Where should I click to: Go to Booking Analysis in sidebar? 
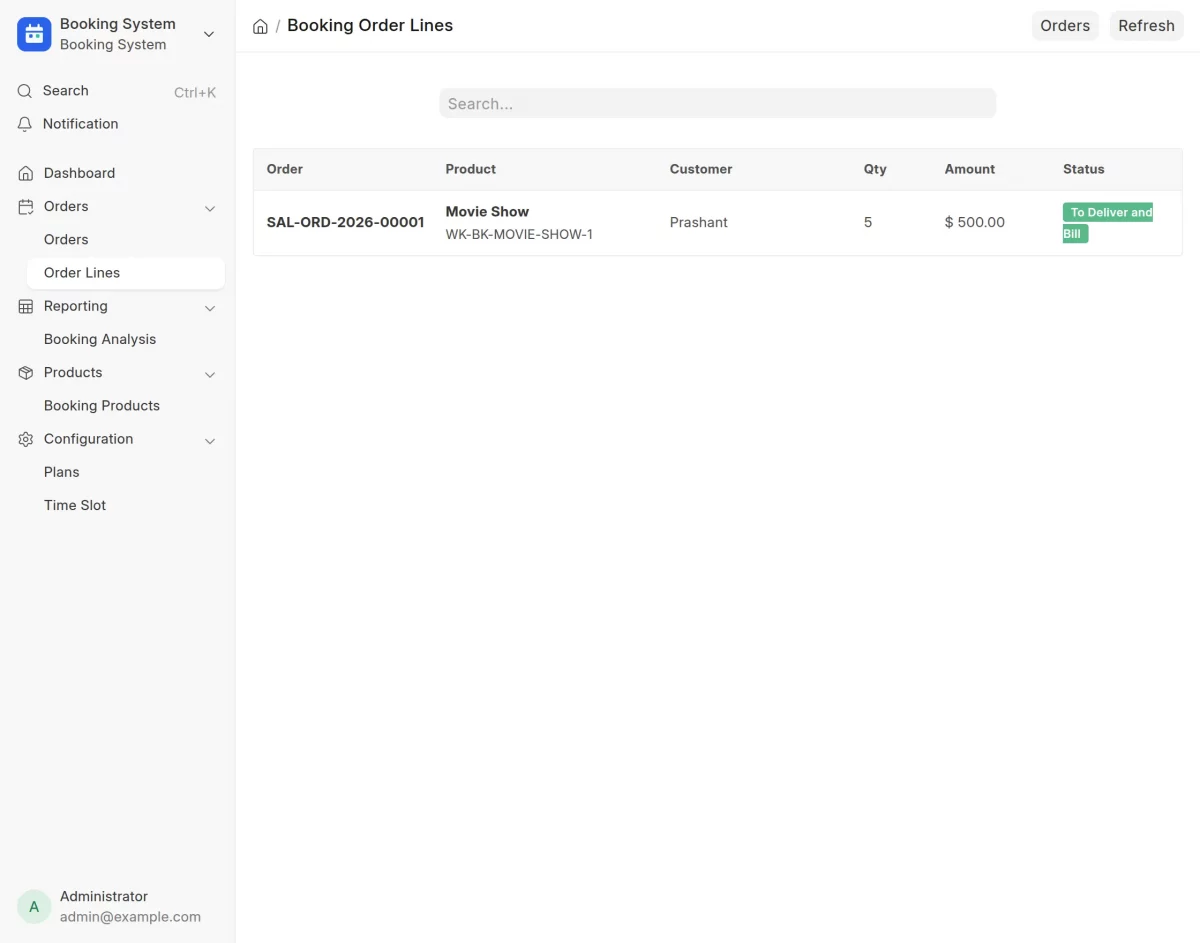pos(100,339)
